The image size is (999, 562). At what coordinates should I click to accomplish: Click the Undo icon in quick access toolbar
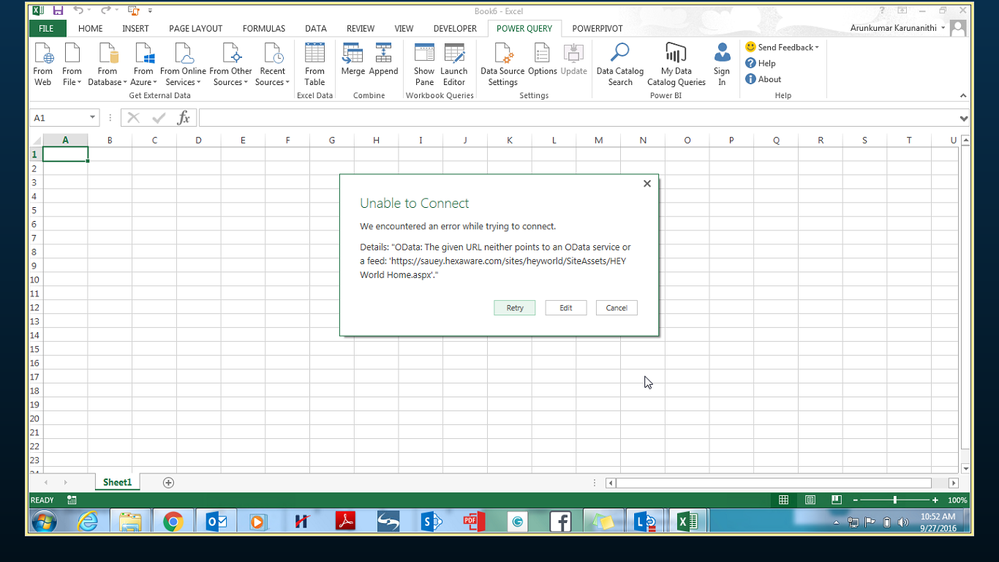(78, 10)
